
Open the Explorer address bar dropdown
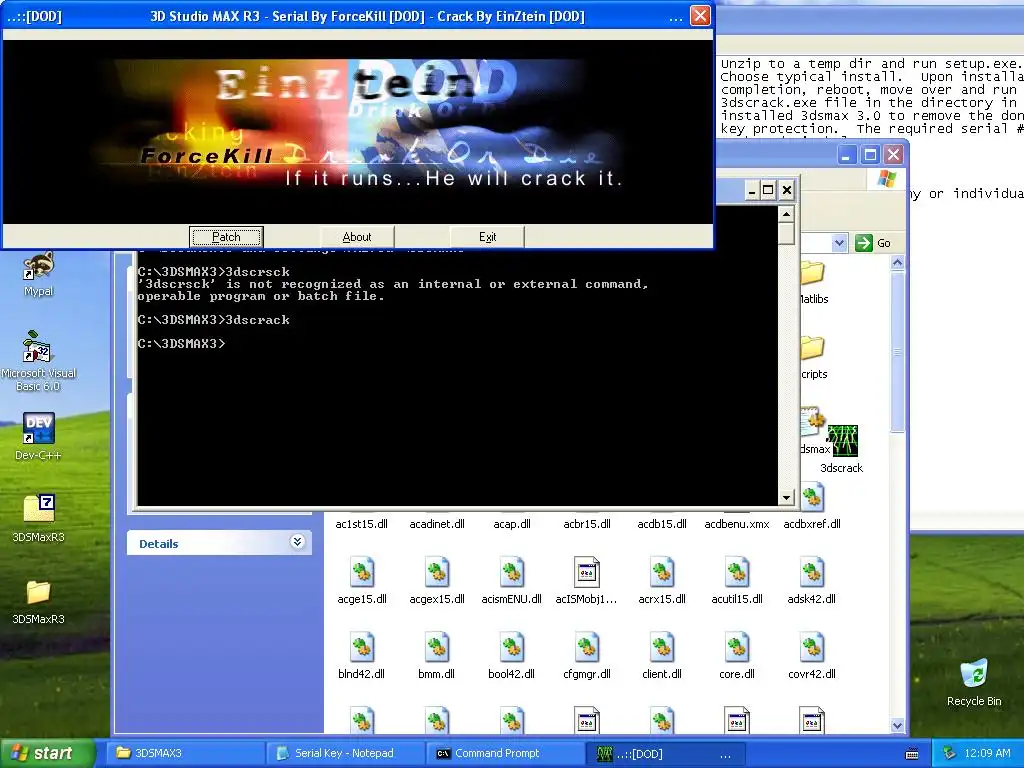[839, 244]
